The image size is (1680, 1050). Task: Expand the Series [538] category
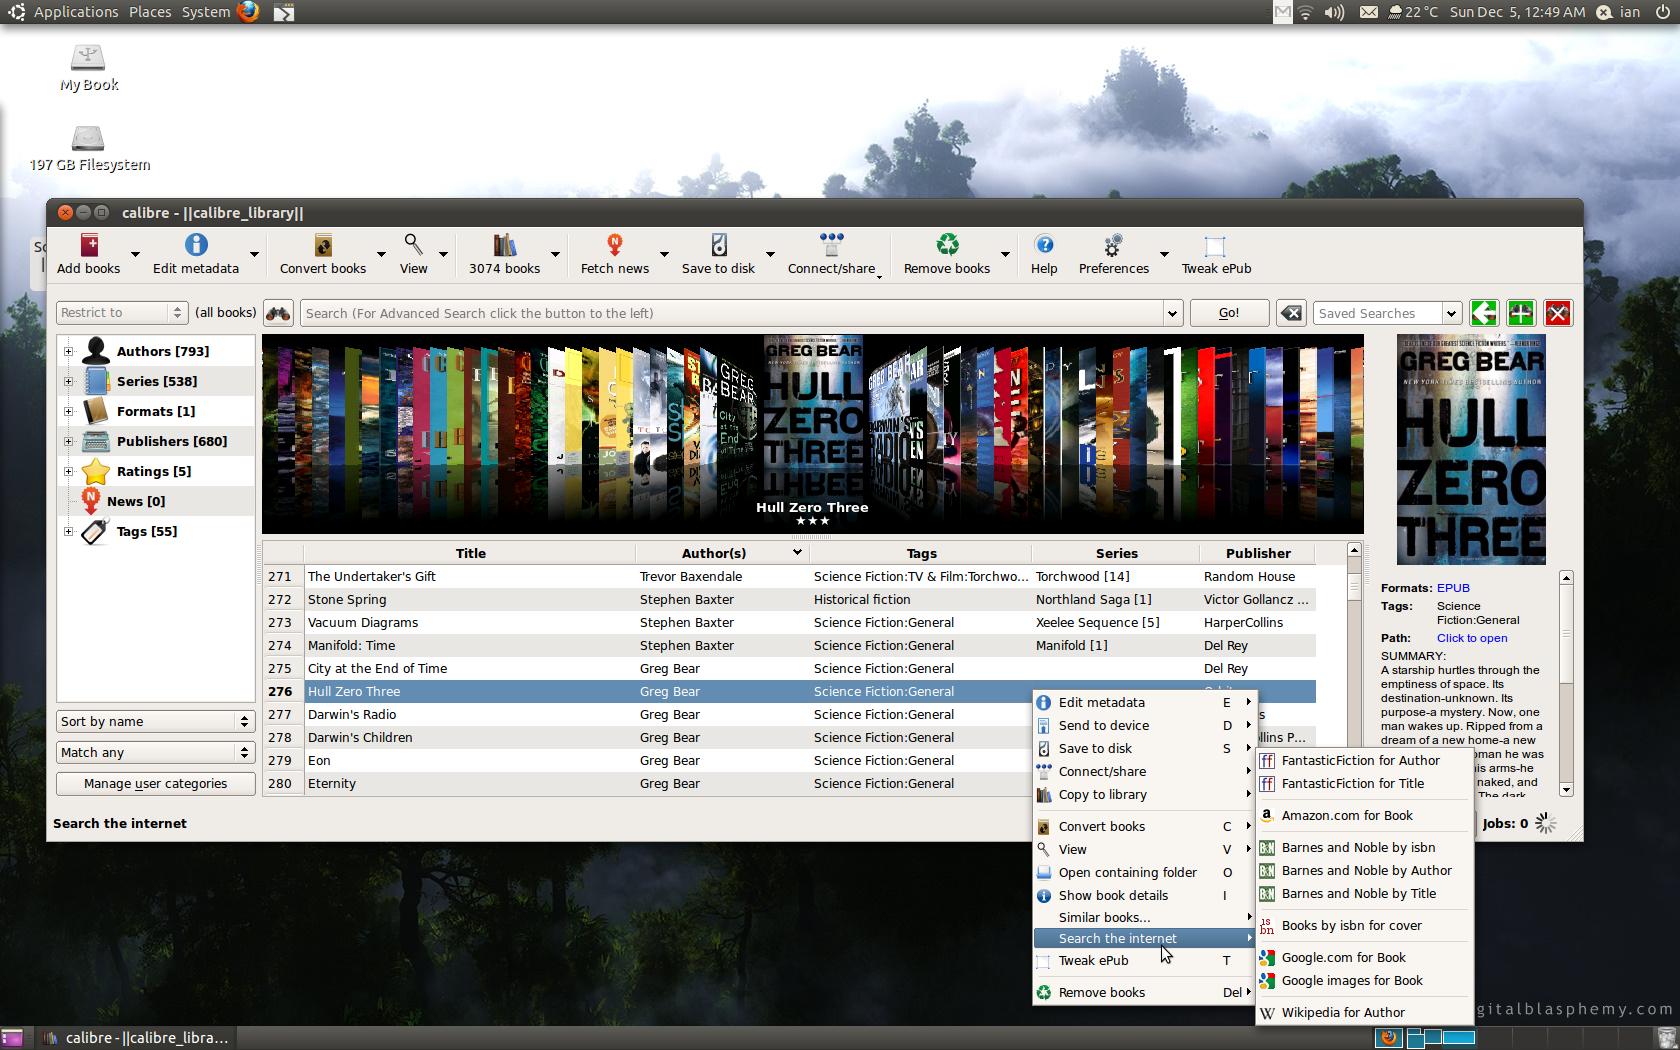point(68,381)
